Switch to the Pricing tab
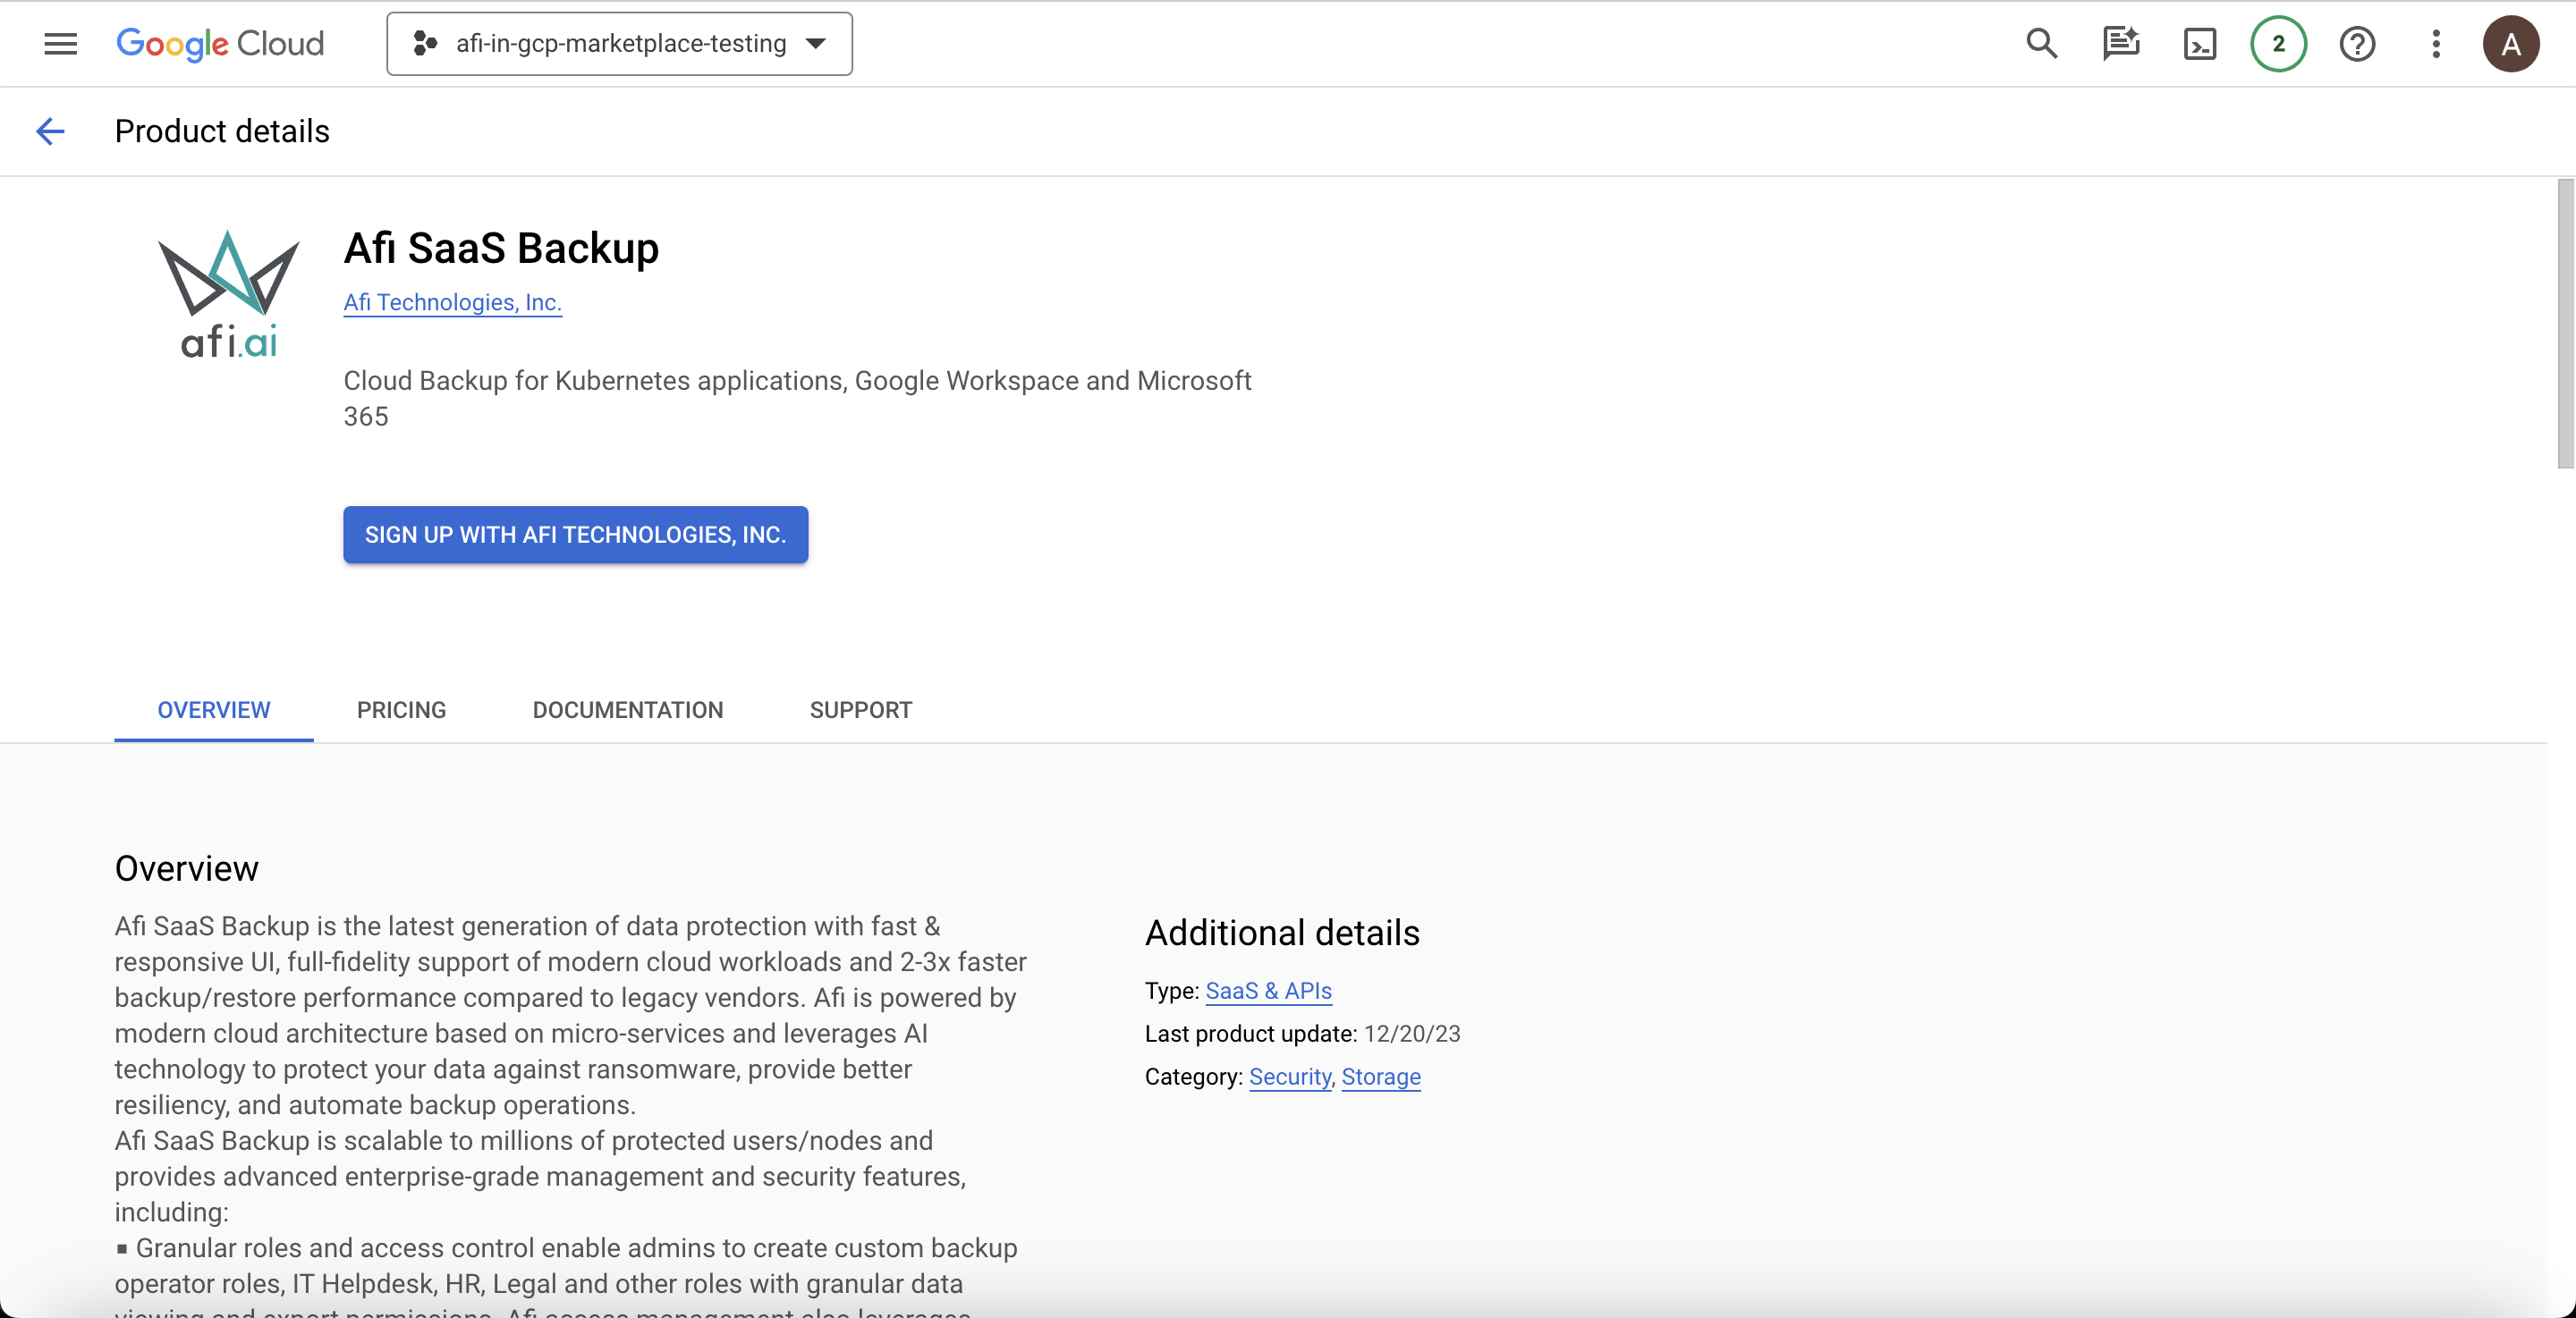The height and width of the screenshot is (1318, 2576). pyautogui.click(x=401, y=710)
